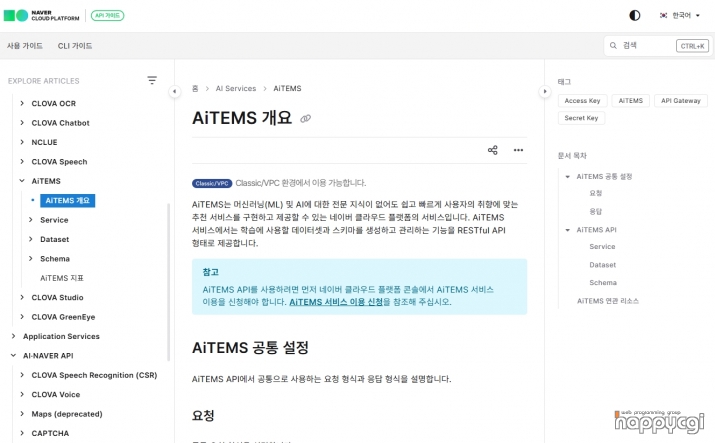Image resolution: width=715 pixels, height=443 pixels.
Task: Switch to the CLI 가이드 tab
Action: 75,46
